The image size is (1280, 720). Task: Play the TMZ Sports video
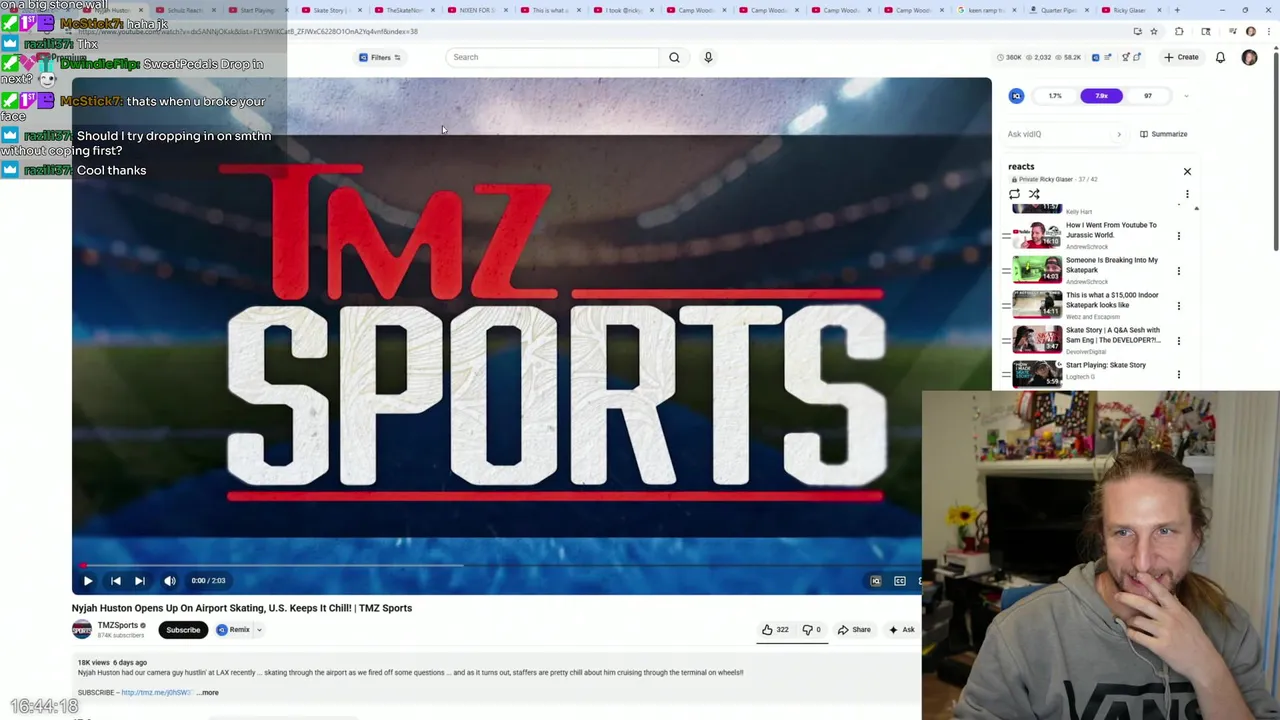pyautogui.click(x=88, y=581)
